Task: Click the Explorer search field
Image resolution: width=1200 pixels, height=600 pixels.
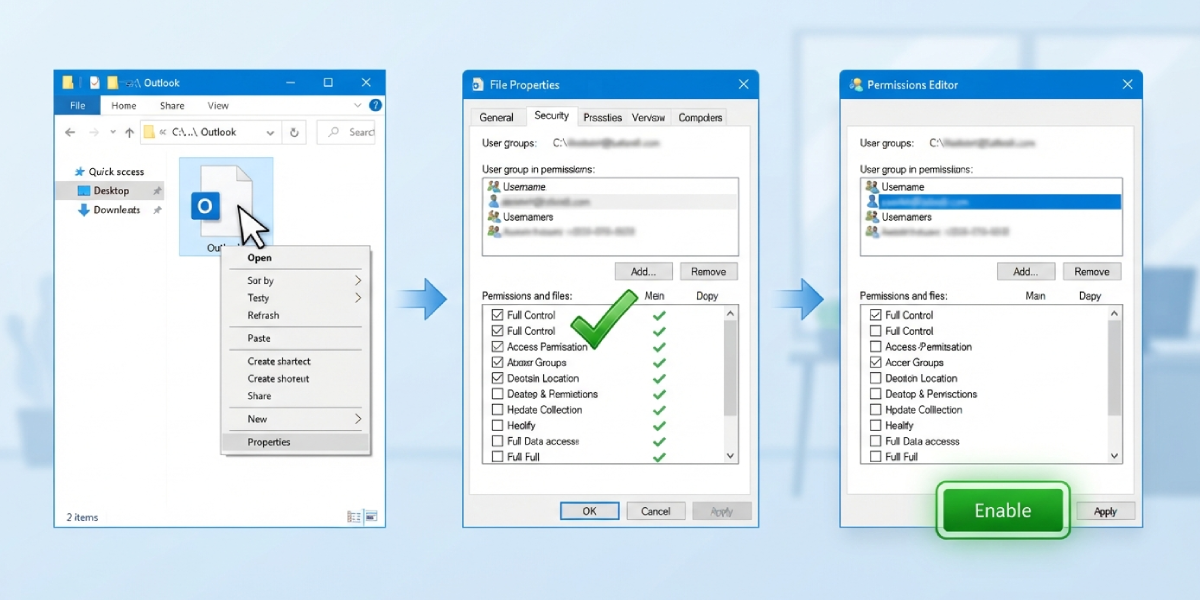Action: [x=346, y=132]
